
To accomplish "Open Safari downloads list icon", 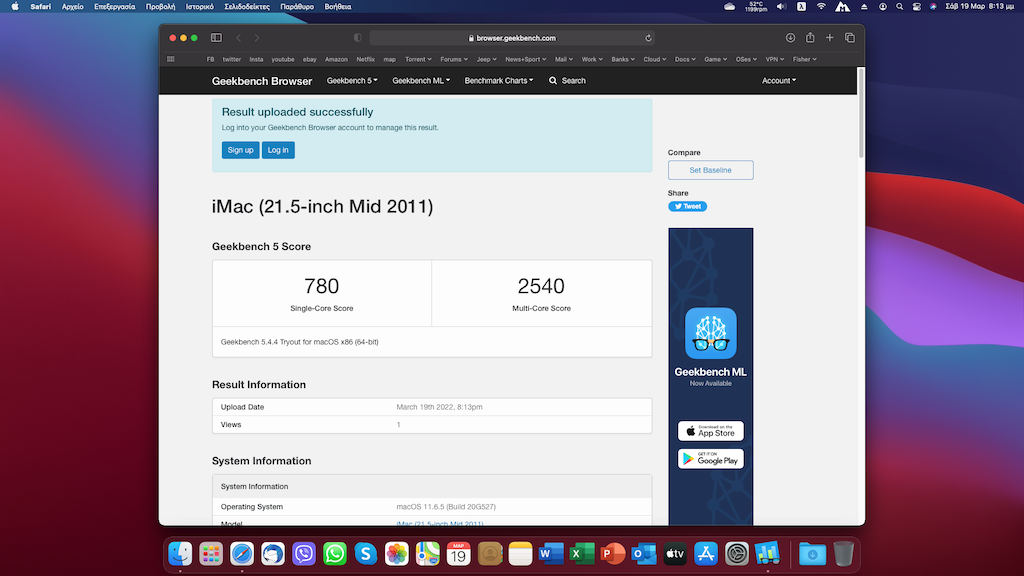I will [x=790, y=38].
